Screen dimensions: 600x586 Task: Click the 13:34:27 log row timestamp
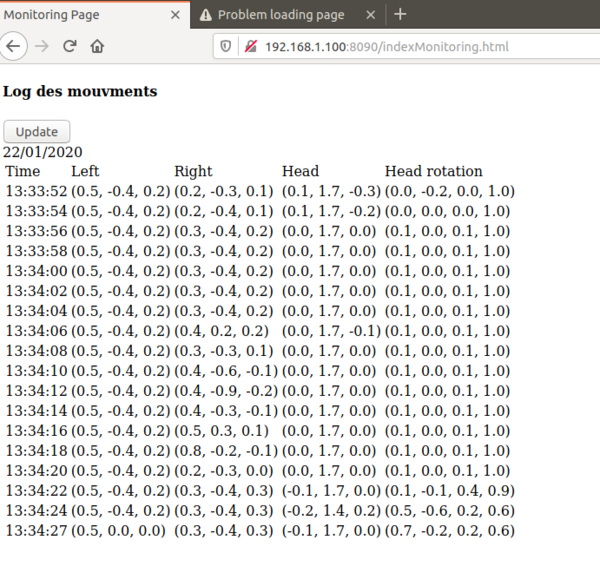(x=36, y=530)
